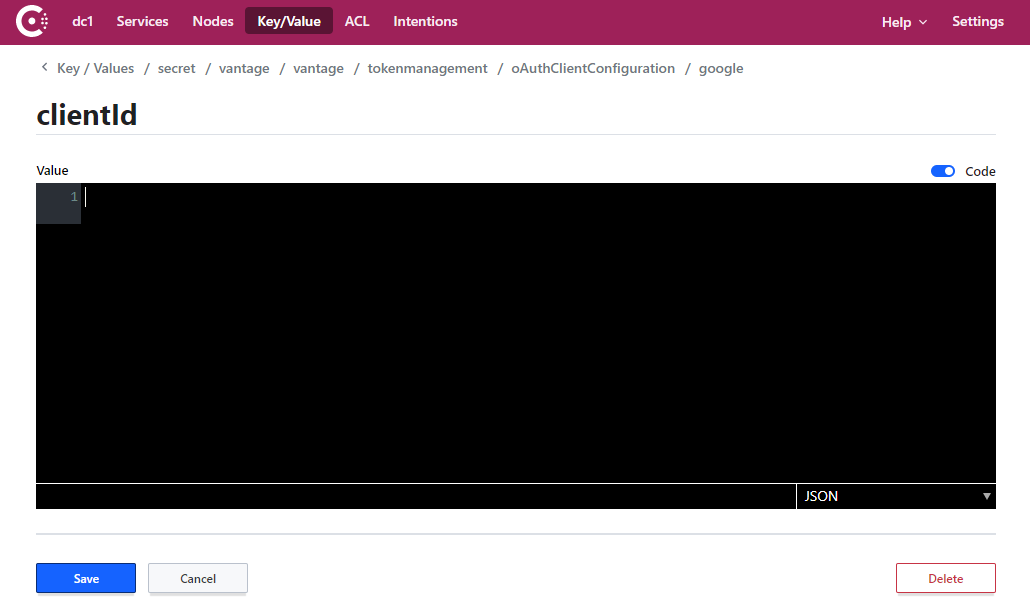Cancel editing the clientId key
Screen dimensions: 1030x609
tap(197, 578)
